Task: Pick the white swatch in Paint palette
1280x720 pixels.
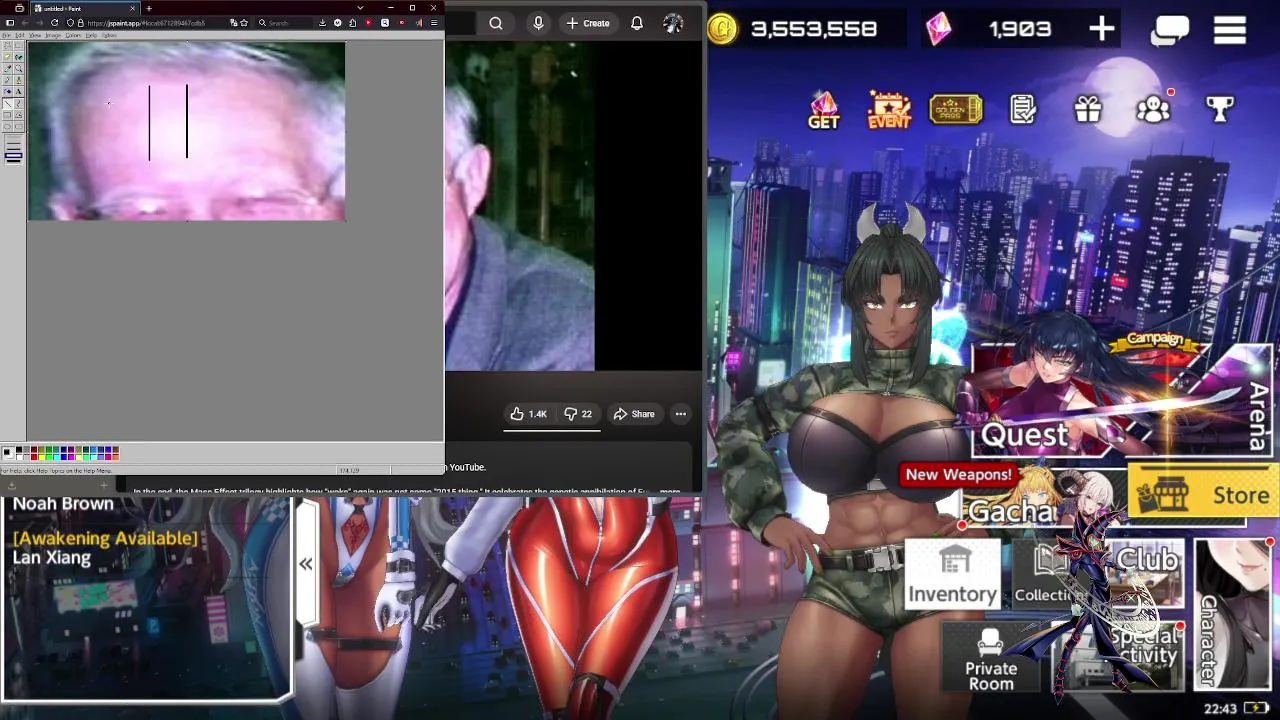Action: pyautogui.click(x=19, y=458)
